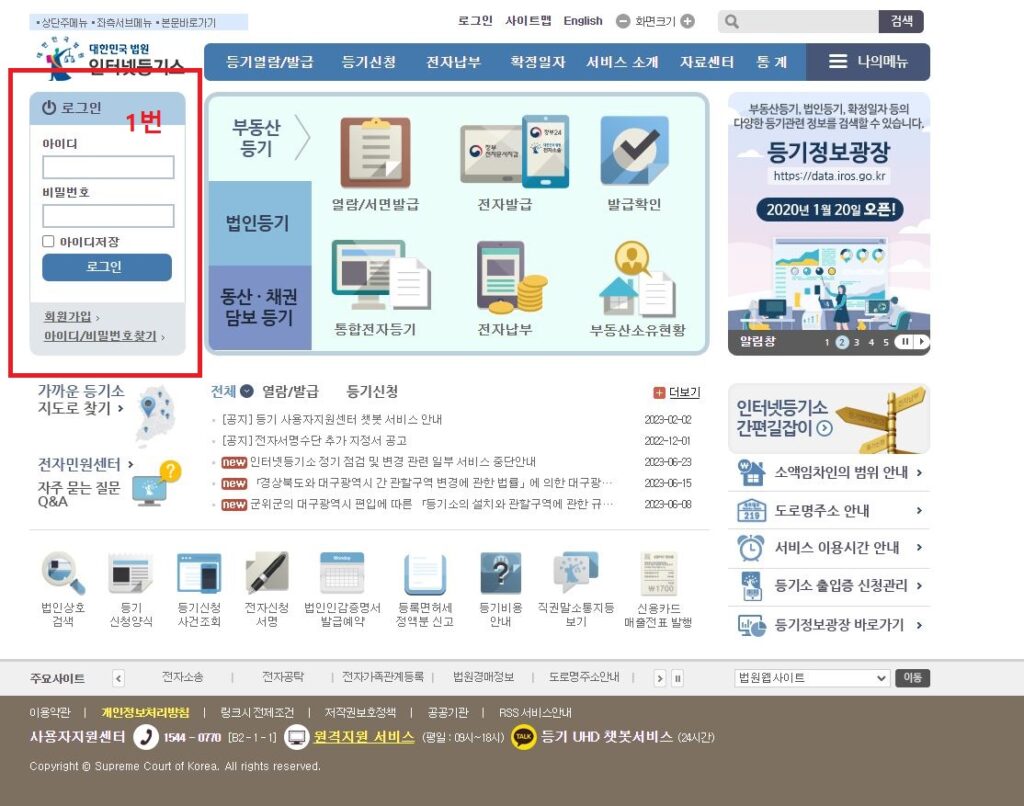This screenshot has height=806, width=1024.
Task: Open the 확정일자 menu
Action: tap(537, 62)
